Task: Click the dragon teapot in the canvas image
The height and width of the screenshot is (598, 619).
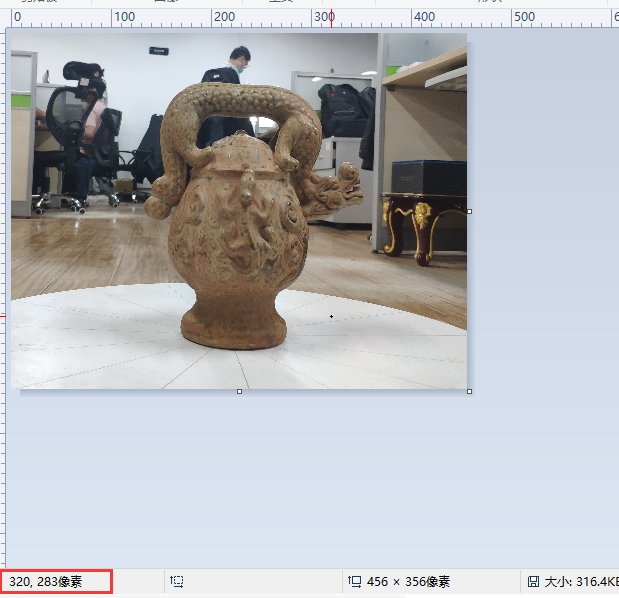Action: (253, 215)
